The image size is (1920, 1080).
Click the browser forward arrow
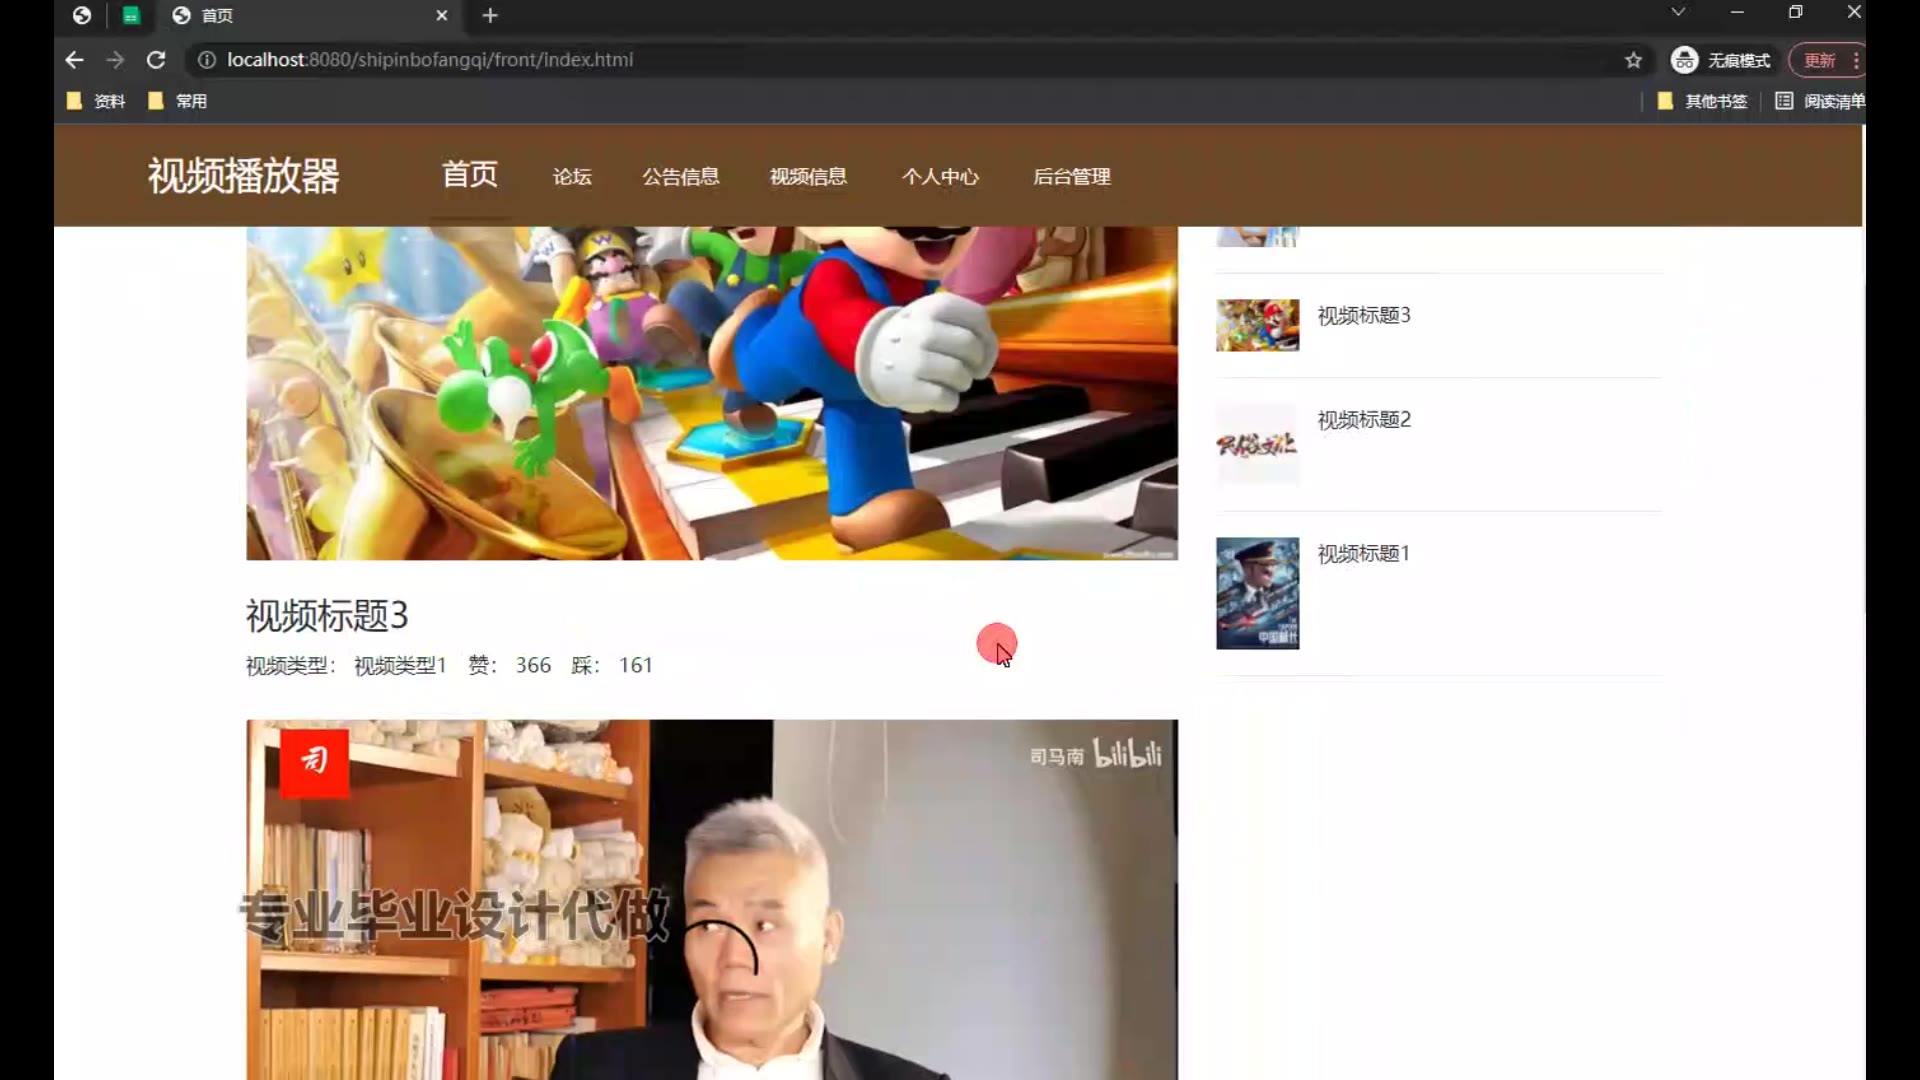coord(115,60)
